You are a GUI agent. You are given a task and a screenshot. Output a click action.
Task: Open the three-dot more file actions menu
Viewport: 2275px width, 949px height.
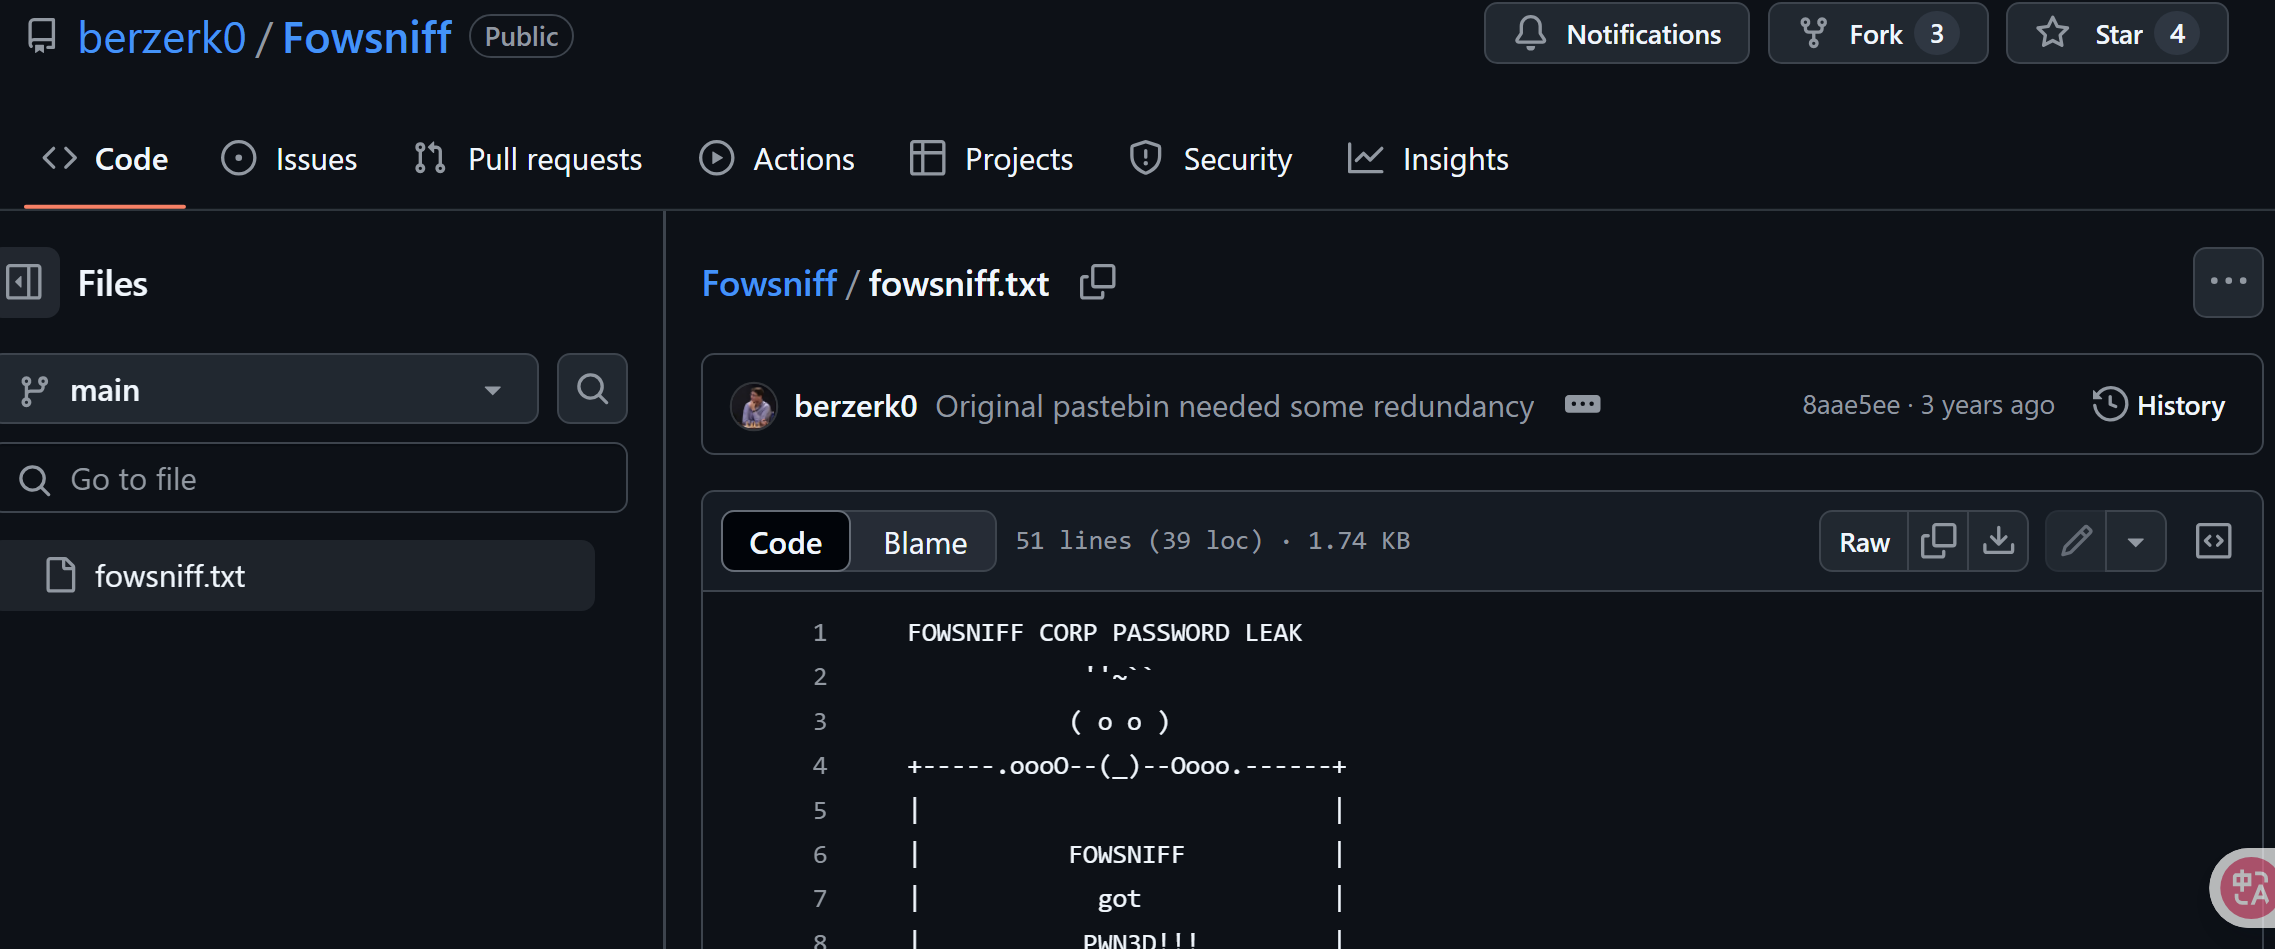2228,282
